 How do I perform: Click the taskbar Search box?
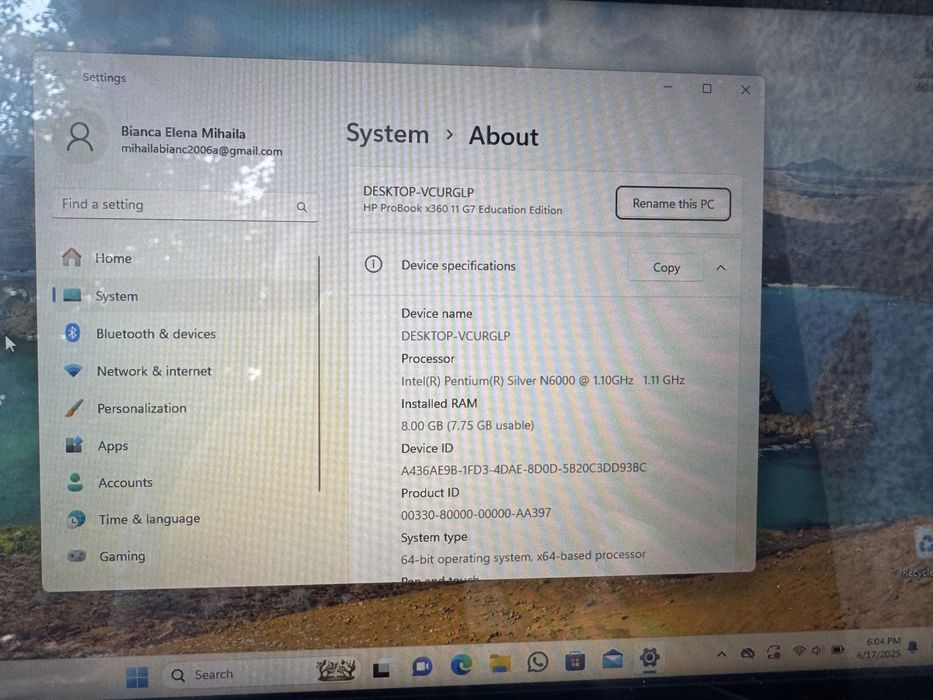[261, 673]
